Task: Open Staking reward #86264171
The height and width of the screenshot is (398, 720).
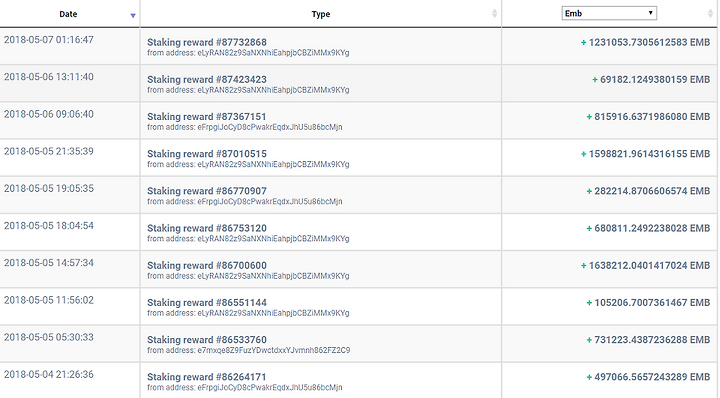Action: pyautogui.click(x=207, y=377)
